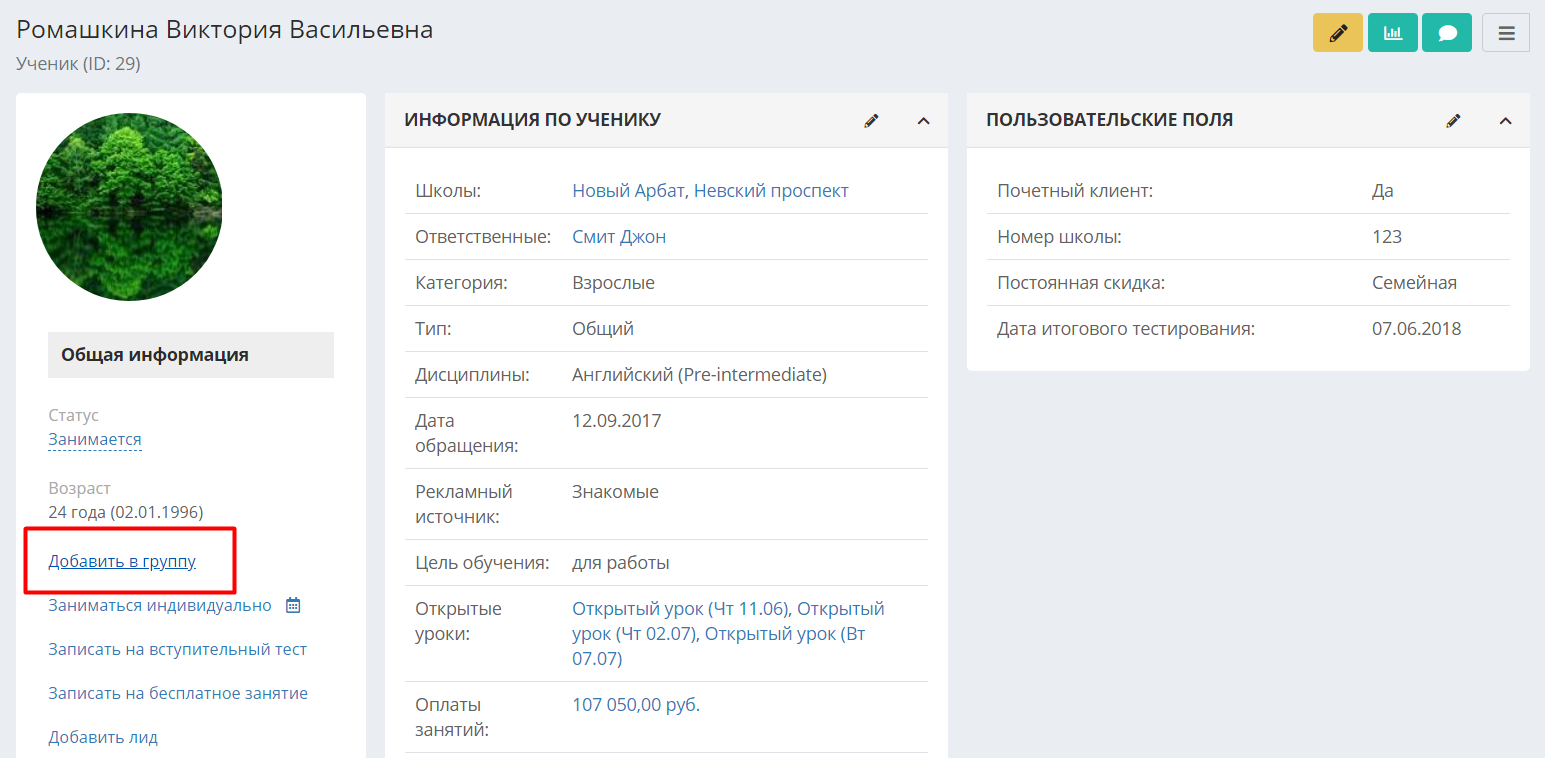This screenshot has height=758, width=1545.
Task: Open responsible person Смит Джон
Action: coord(619,236)
